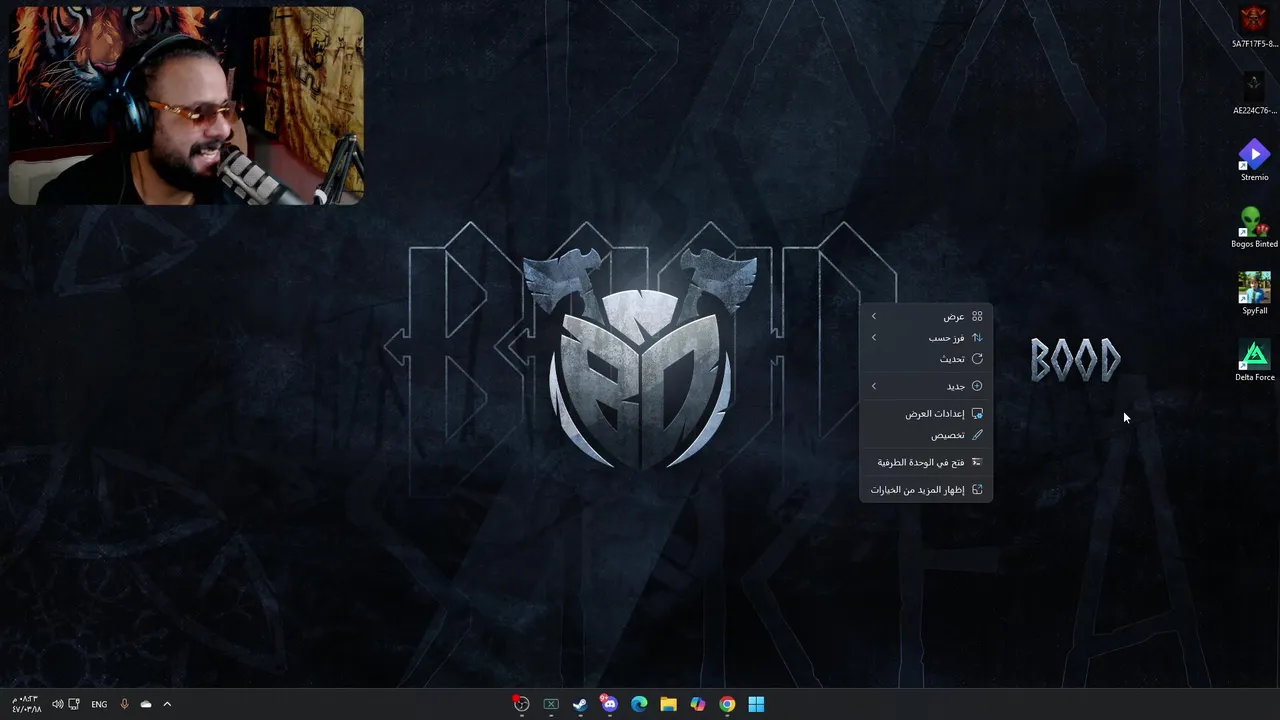Screen dimensions: 1280x720
Task: Click إظهار المزيد من الخيارات (Show more options)
Action: pyautogui.click(x=926, y=490)
